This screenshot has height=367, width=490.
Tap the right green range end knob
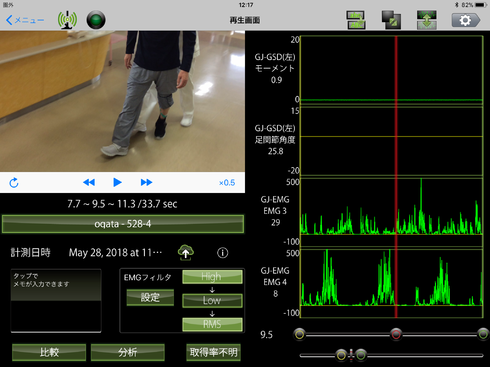pyautogui.click(x=483, y=334)
